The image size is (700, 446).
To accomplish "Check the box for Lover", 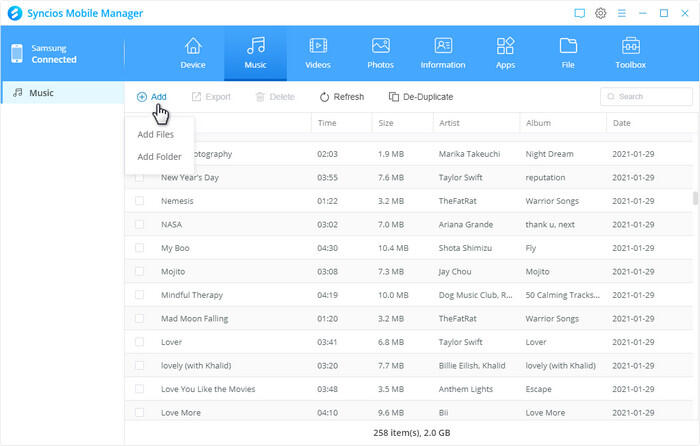I will point(139,342).
